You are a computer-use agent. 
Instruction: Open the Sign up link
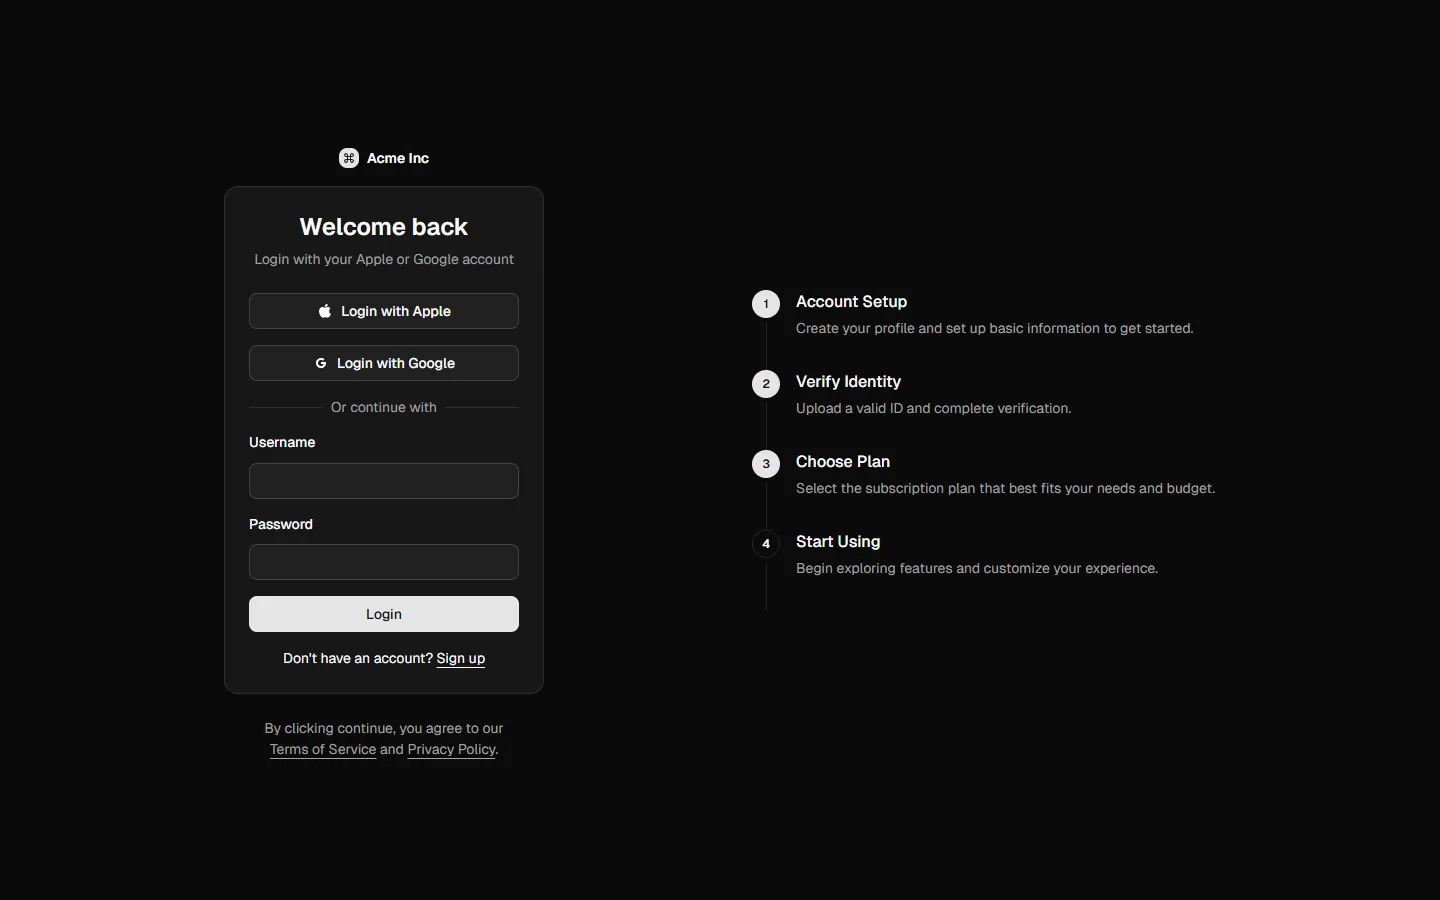click(460, 658)
